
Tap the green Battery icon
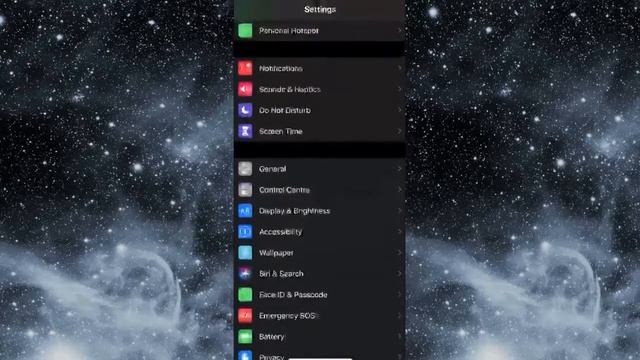(245, 337)
